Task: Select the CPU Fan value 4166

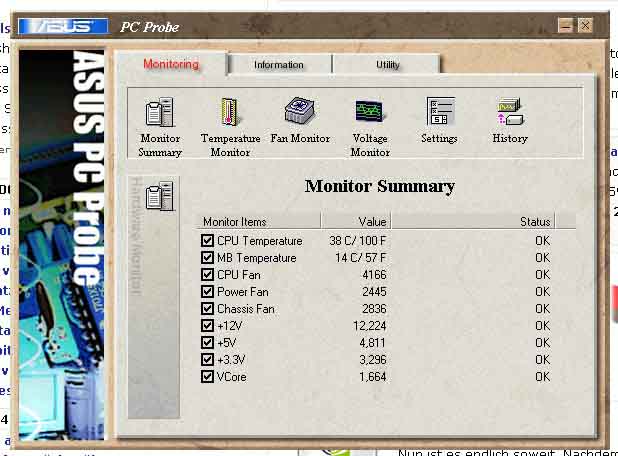Action: pyautogui.click(x=374, y=274)
